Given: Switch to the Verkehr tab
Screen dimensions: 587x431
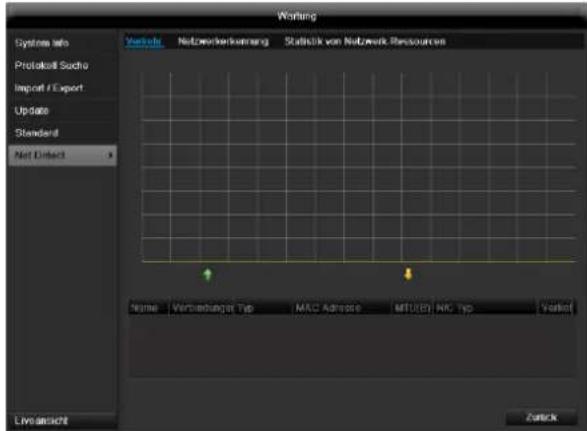Looking at the screenshot, I should (144, 42).
